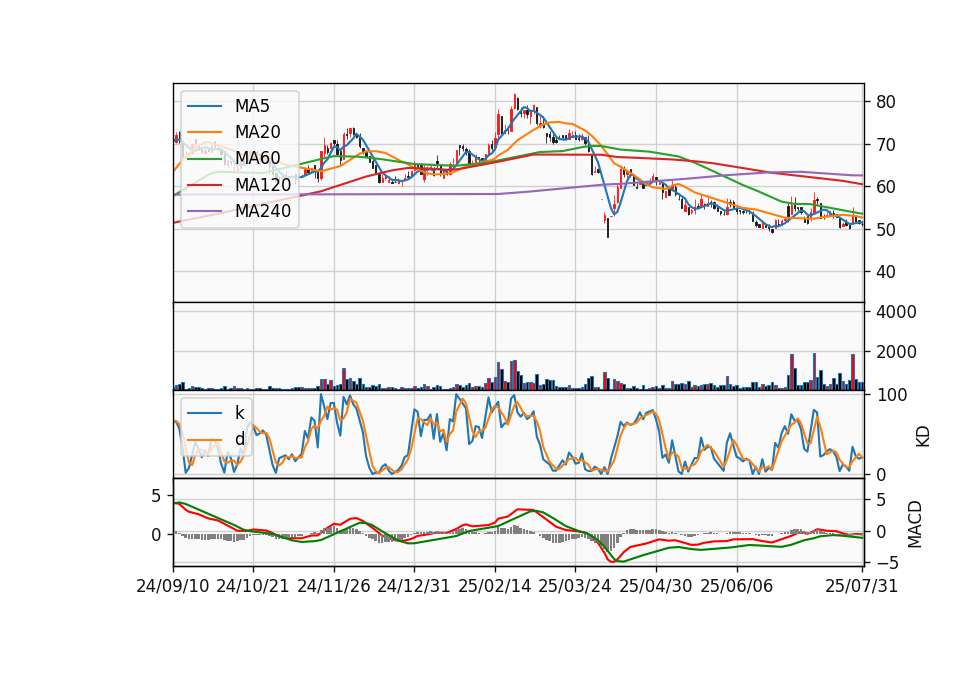
Task: Click the 24/09/10 date axis label
Action: pyautogui.click(x=173, y=587)
